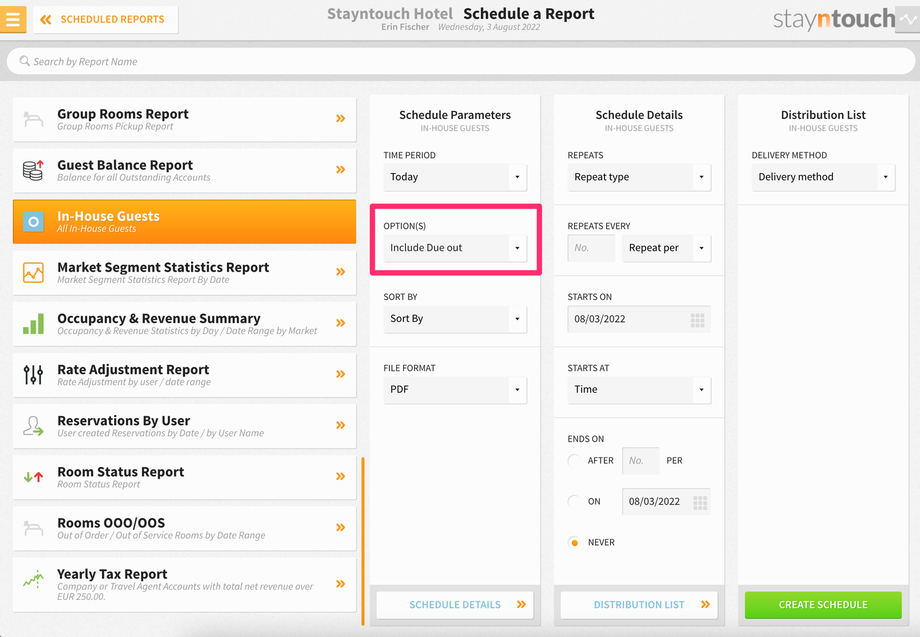This screenshot has height=637, width=920.
Task: Click the After number of periods field
Action: click(x=640, y=460)
